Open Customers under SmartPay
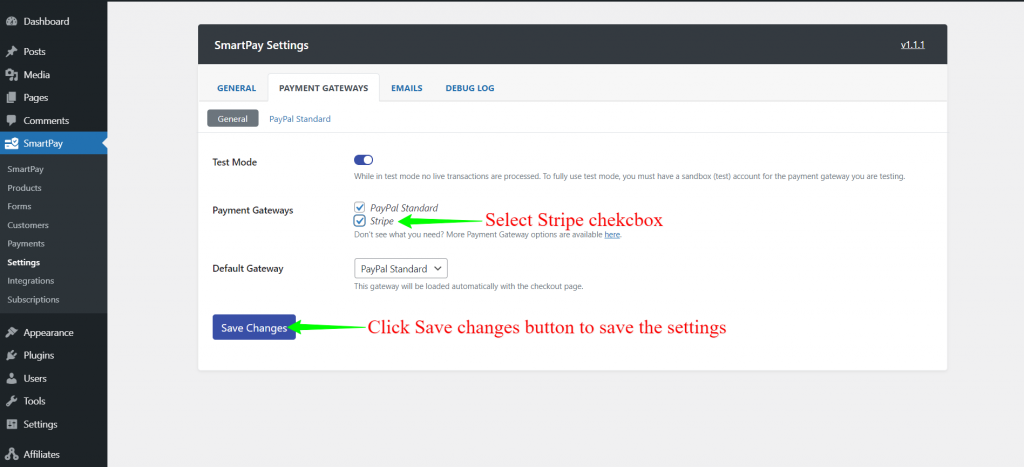 (x=28, y=225)
